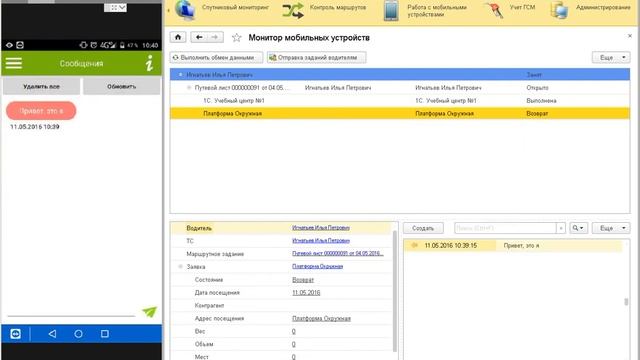The height and width of the screenshot is (360, 640).
Task: Collapse the Путевой лист 000000091 node
Action: (x=189, y=88)
